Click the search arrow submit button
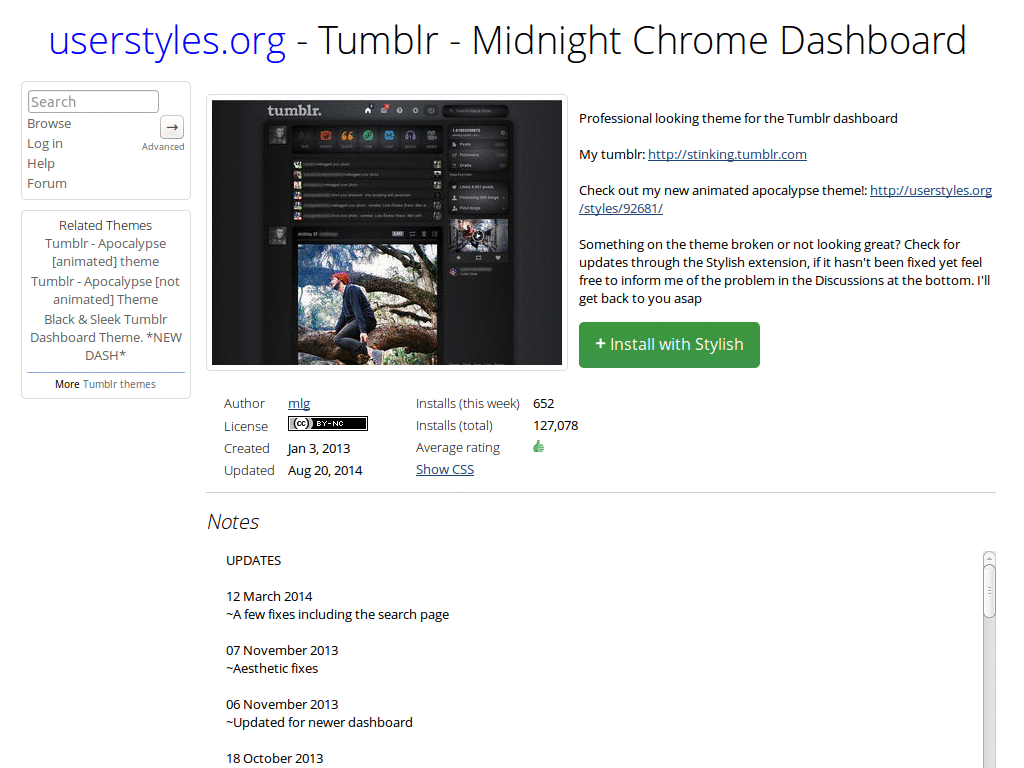 (x=172, y=127)
